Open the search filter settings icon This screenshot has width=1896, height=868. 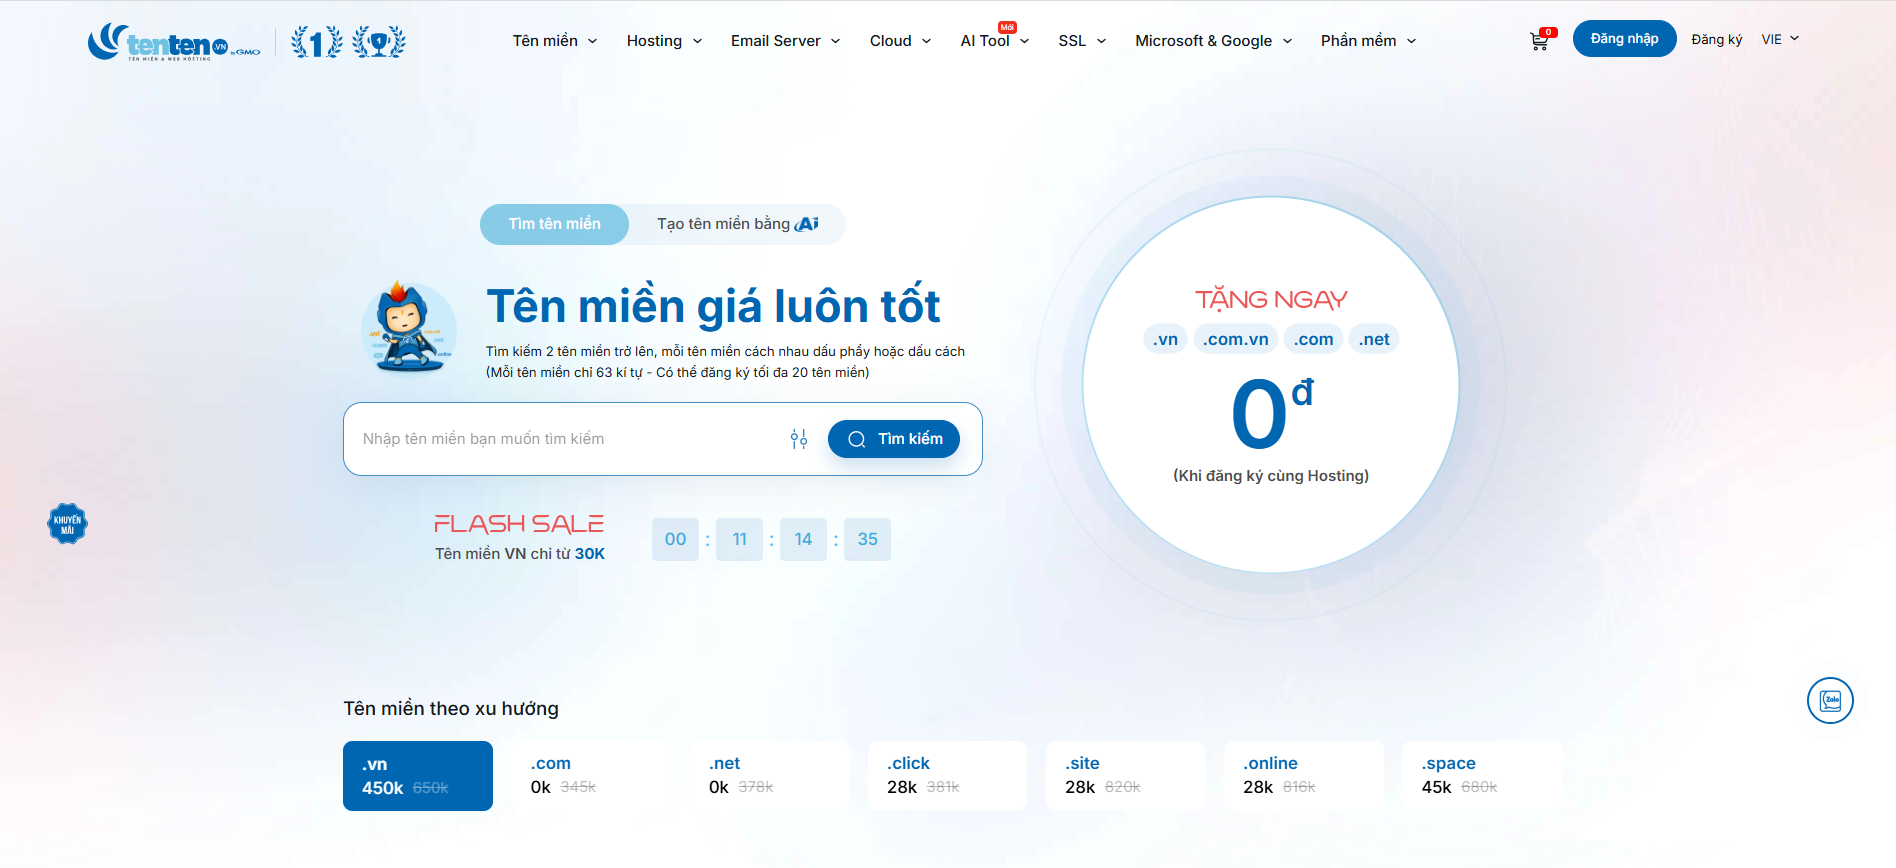(798, 439)
